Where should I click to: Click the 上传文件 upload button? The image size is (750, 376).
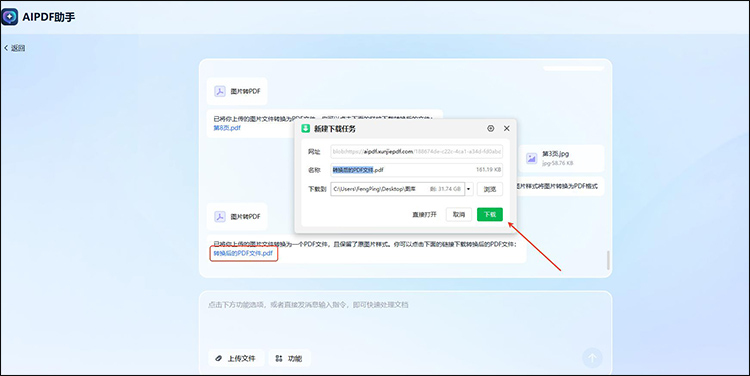pos(236,358)
